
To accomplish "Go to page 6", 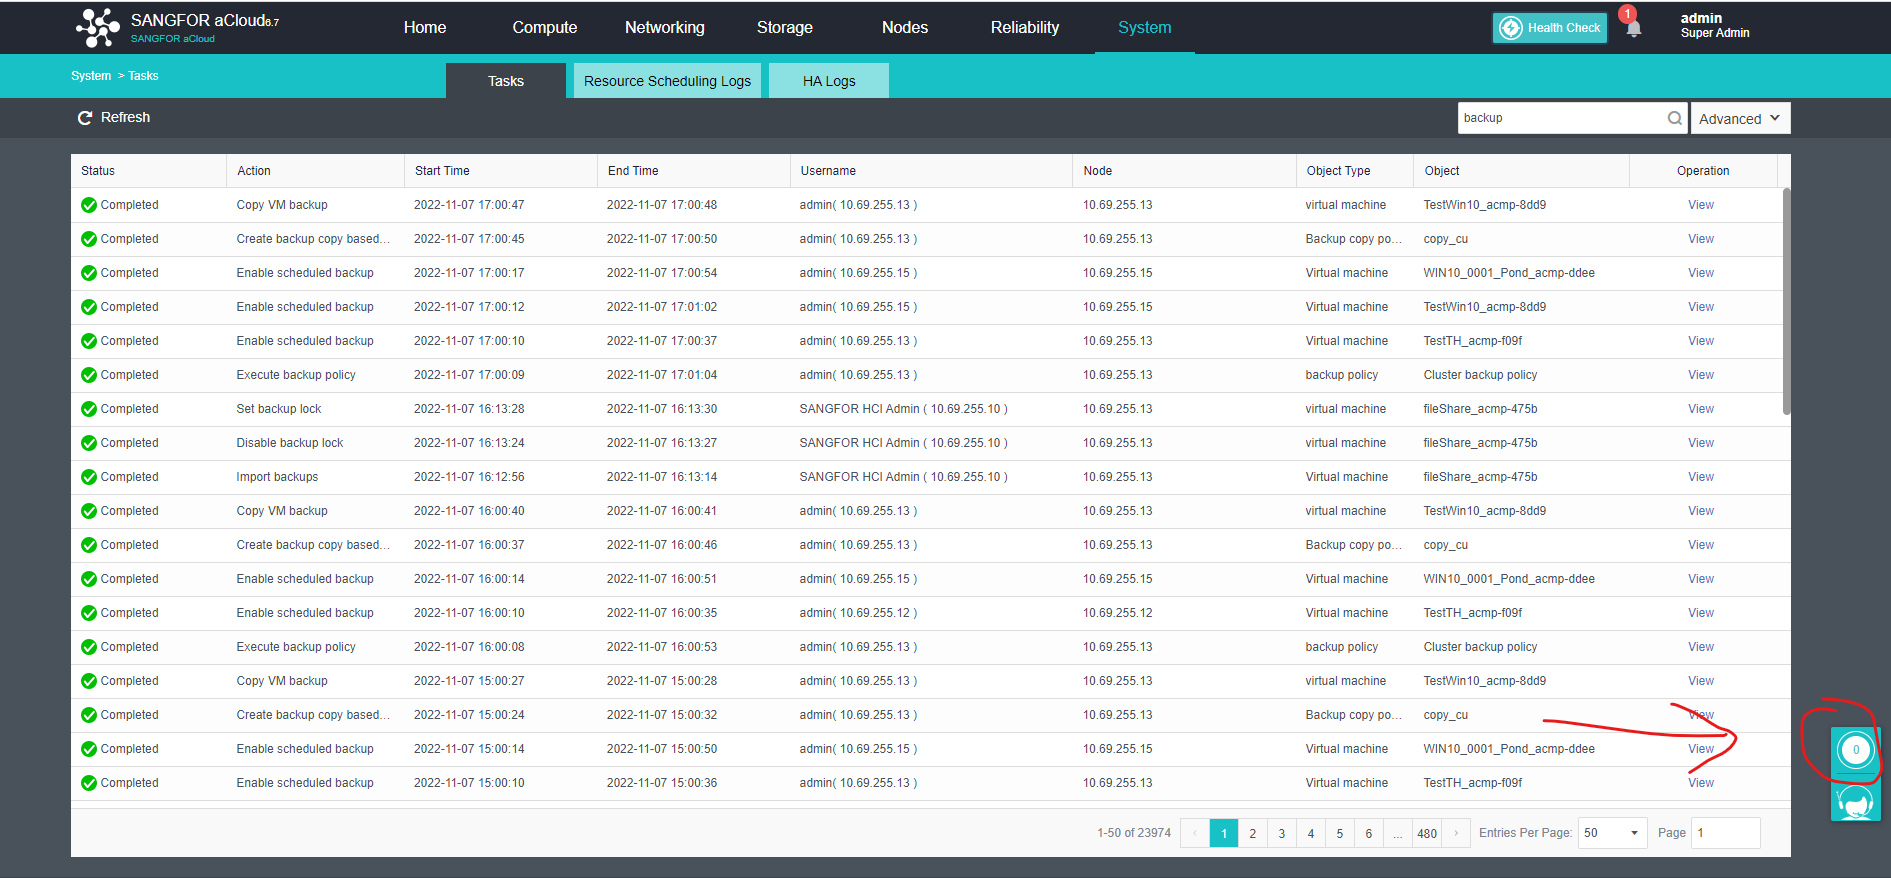I will pyautogui.click(x=1368, y=833).
